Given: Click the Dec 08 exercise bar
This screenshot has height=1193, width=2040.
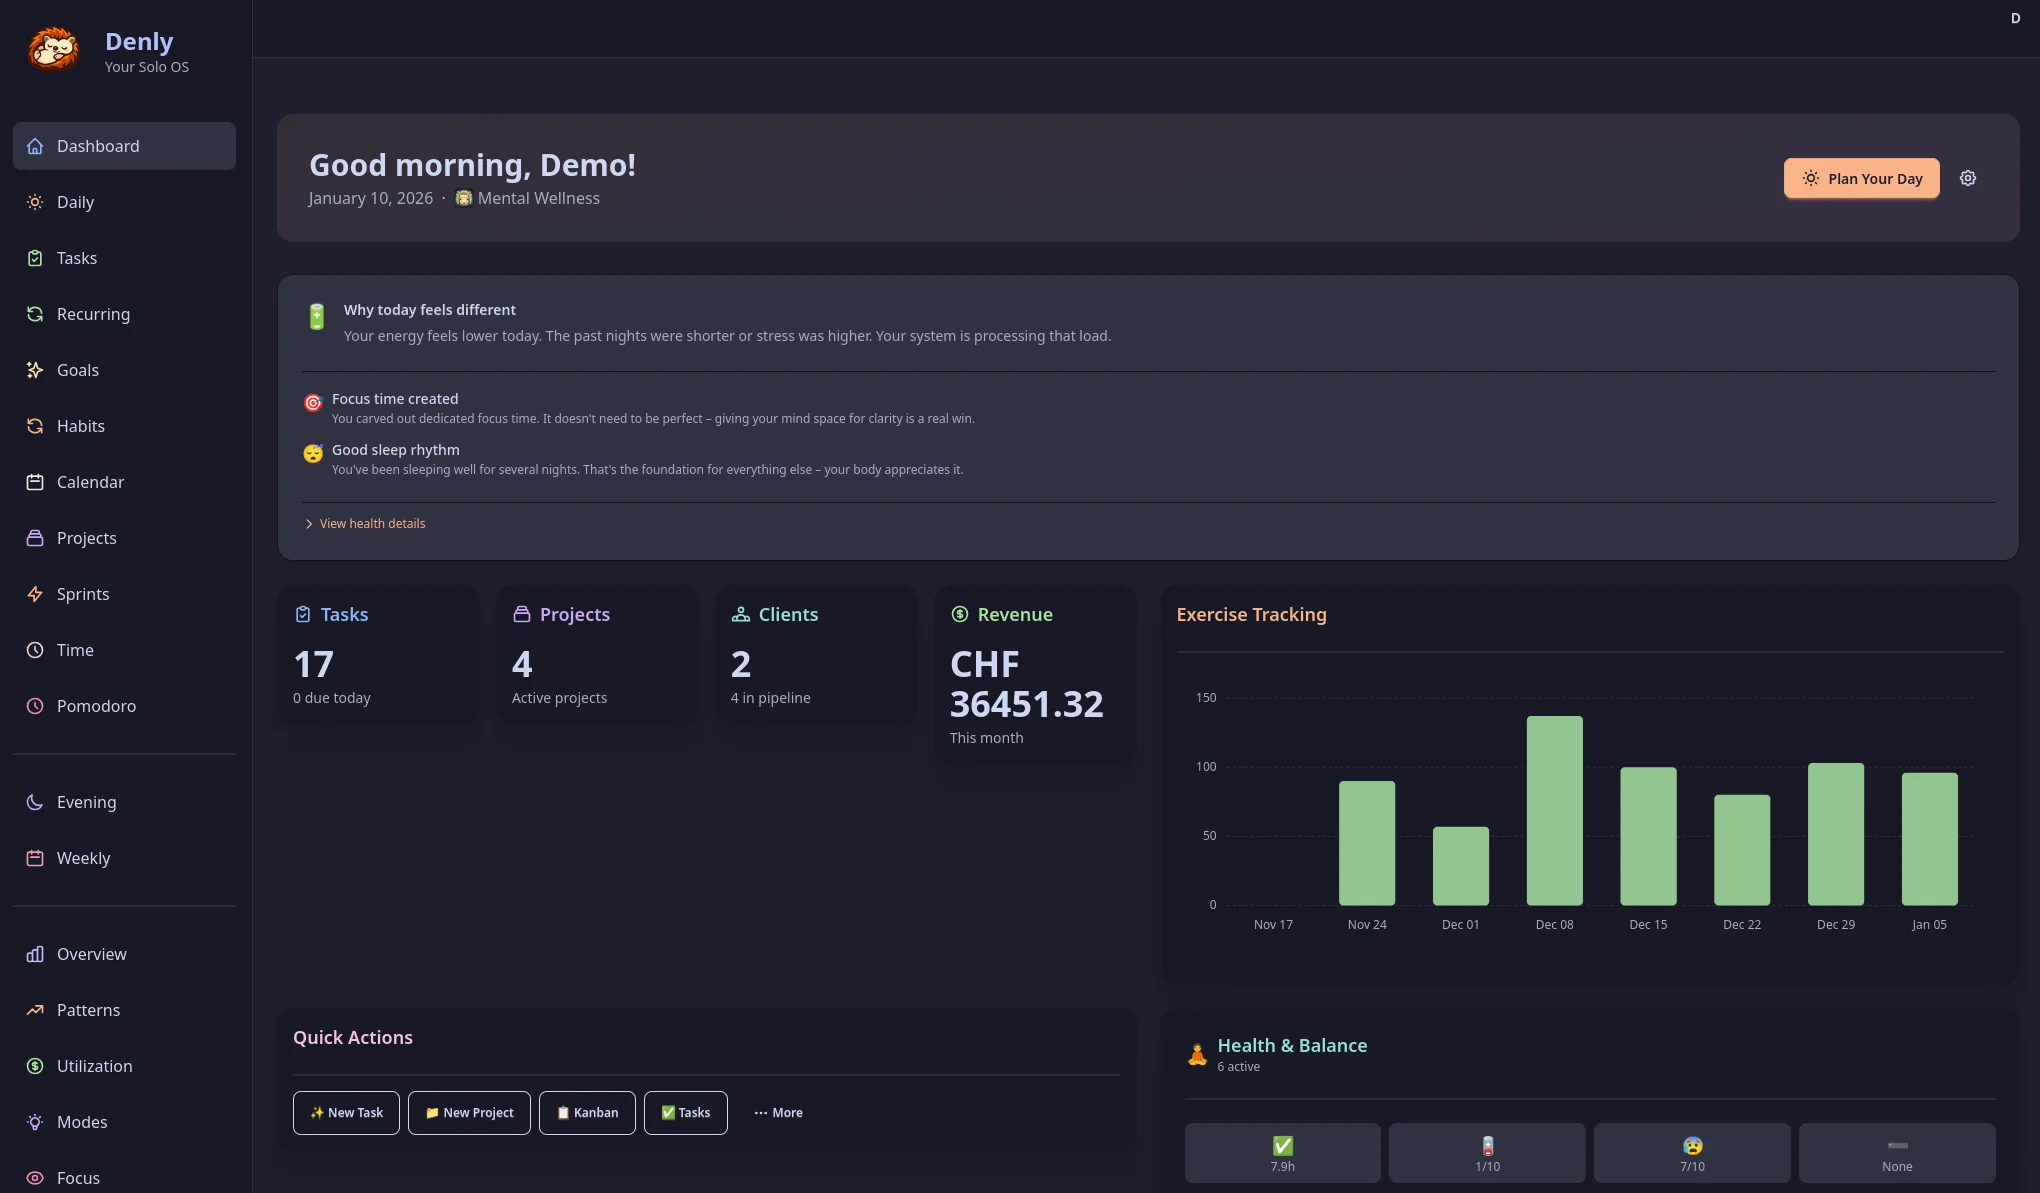Looking at the screenshot, I should pyautogui.click(x=1554, y=810).
